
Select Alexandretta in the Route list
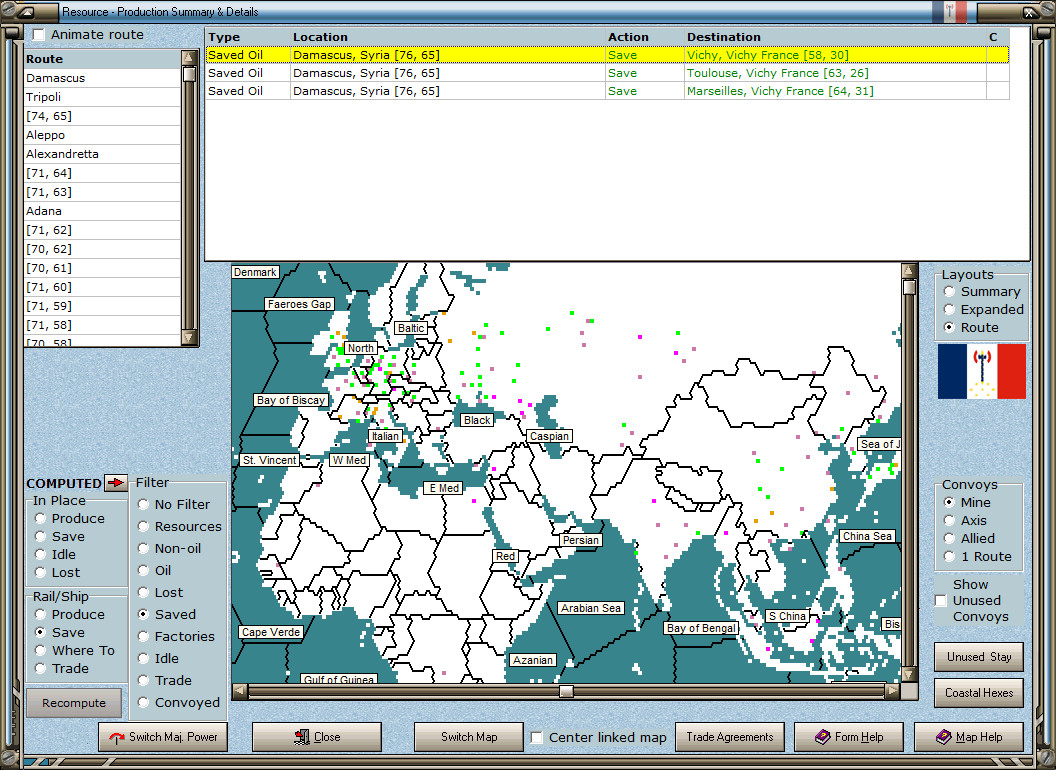coord(102,154)
